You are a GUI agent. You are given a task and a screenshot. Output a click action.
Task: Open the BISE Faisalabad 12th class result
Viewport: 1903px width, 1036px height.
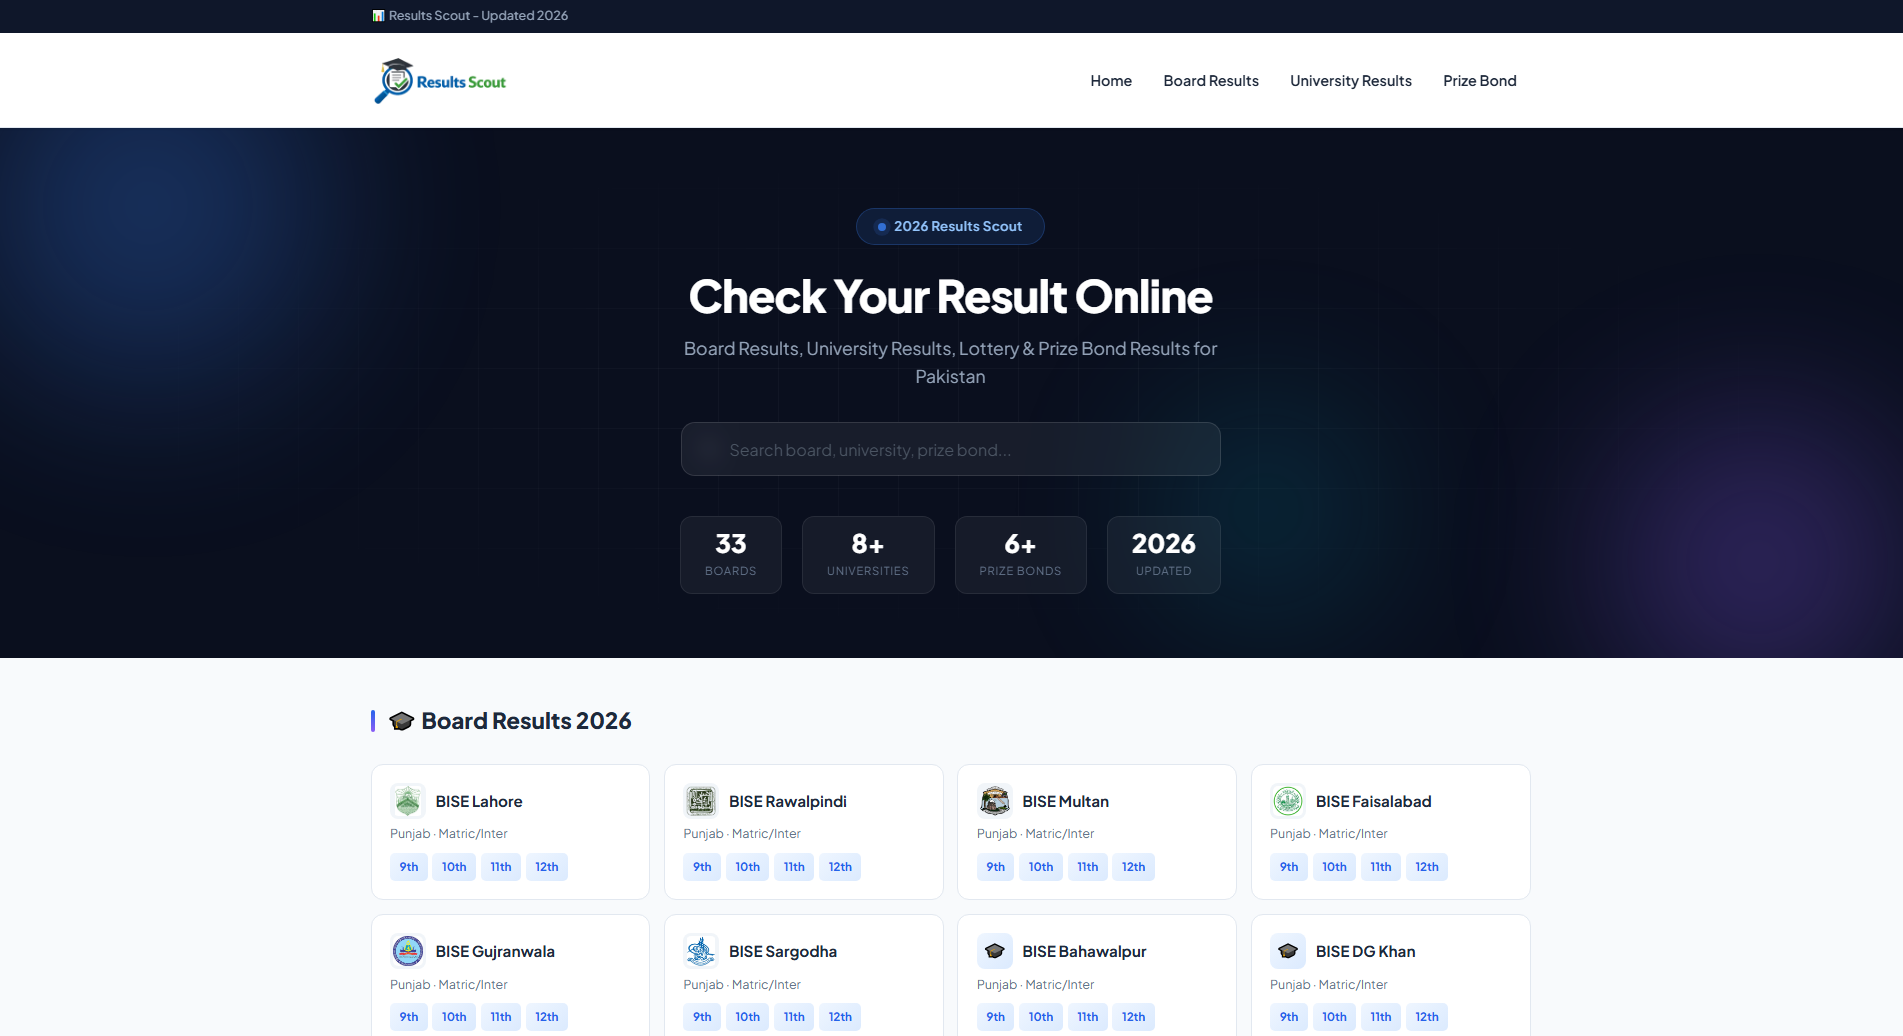pos(1427,867)
